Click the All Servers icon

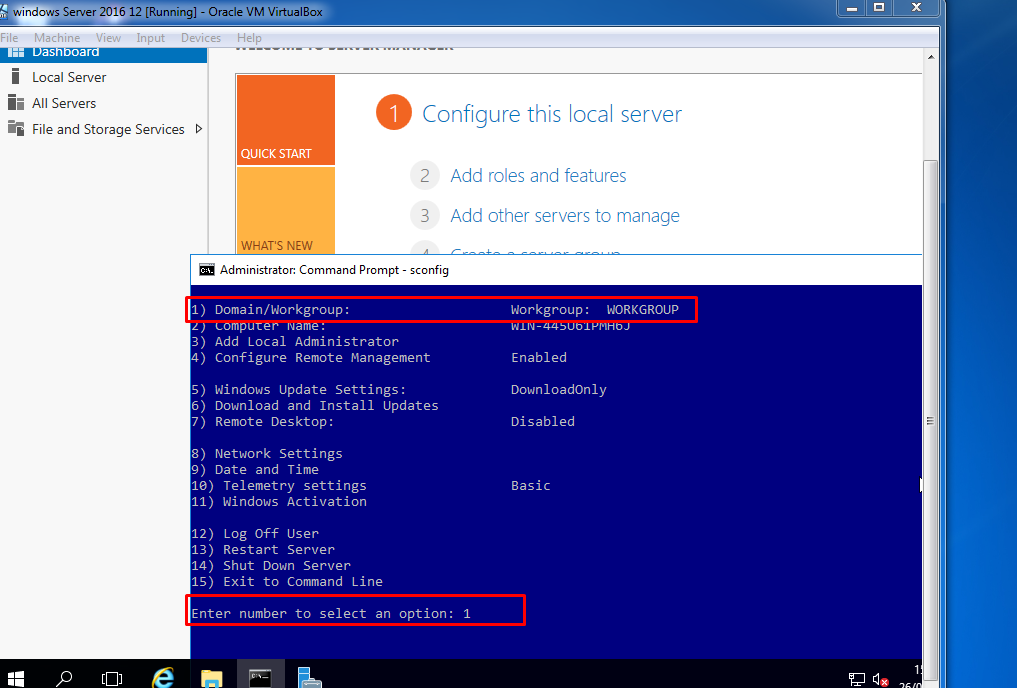[16, 102]
